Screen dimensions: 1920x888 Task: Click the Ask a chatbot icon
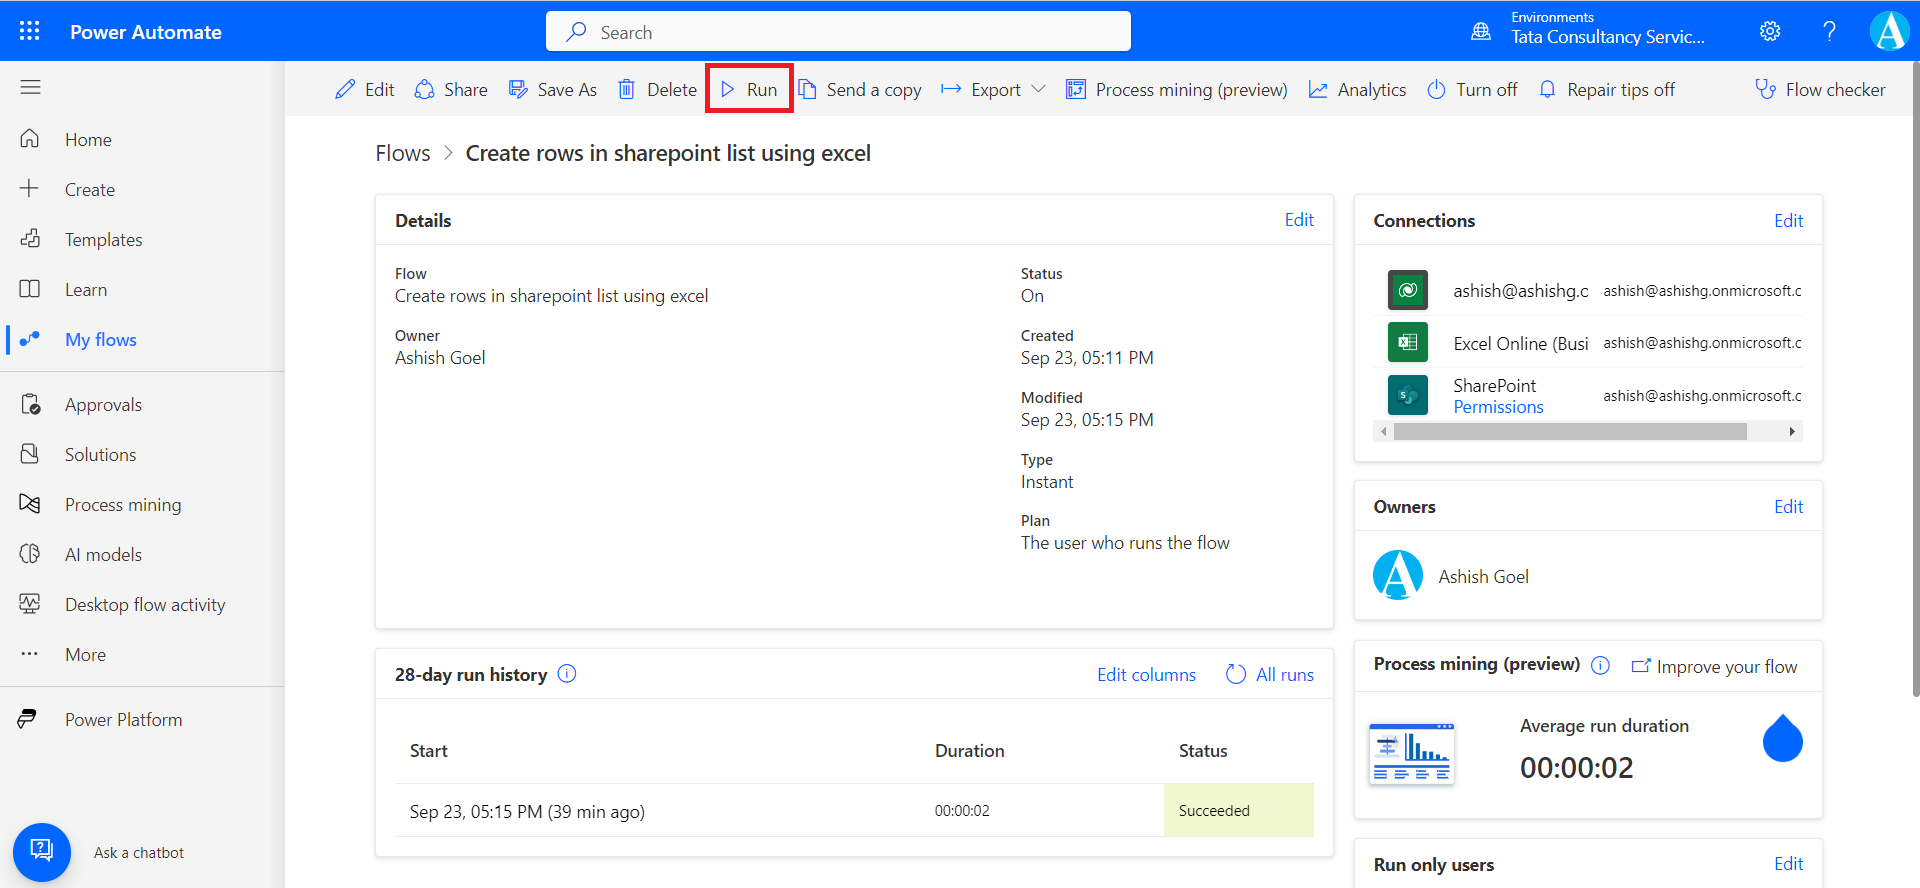pyautogui.click(x=42, y=852)
